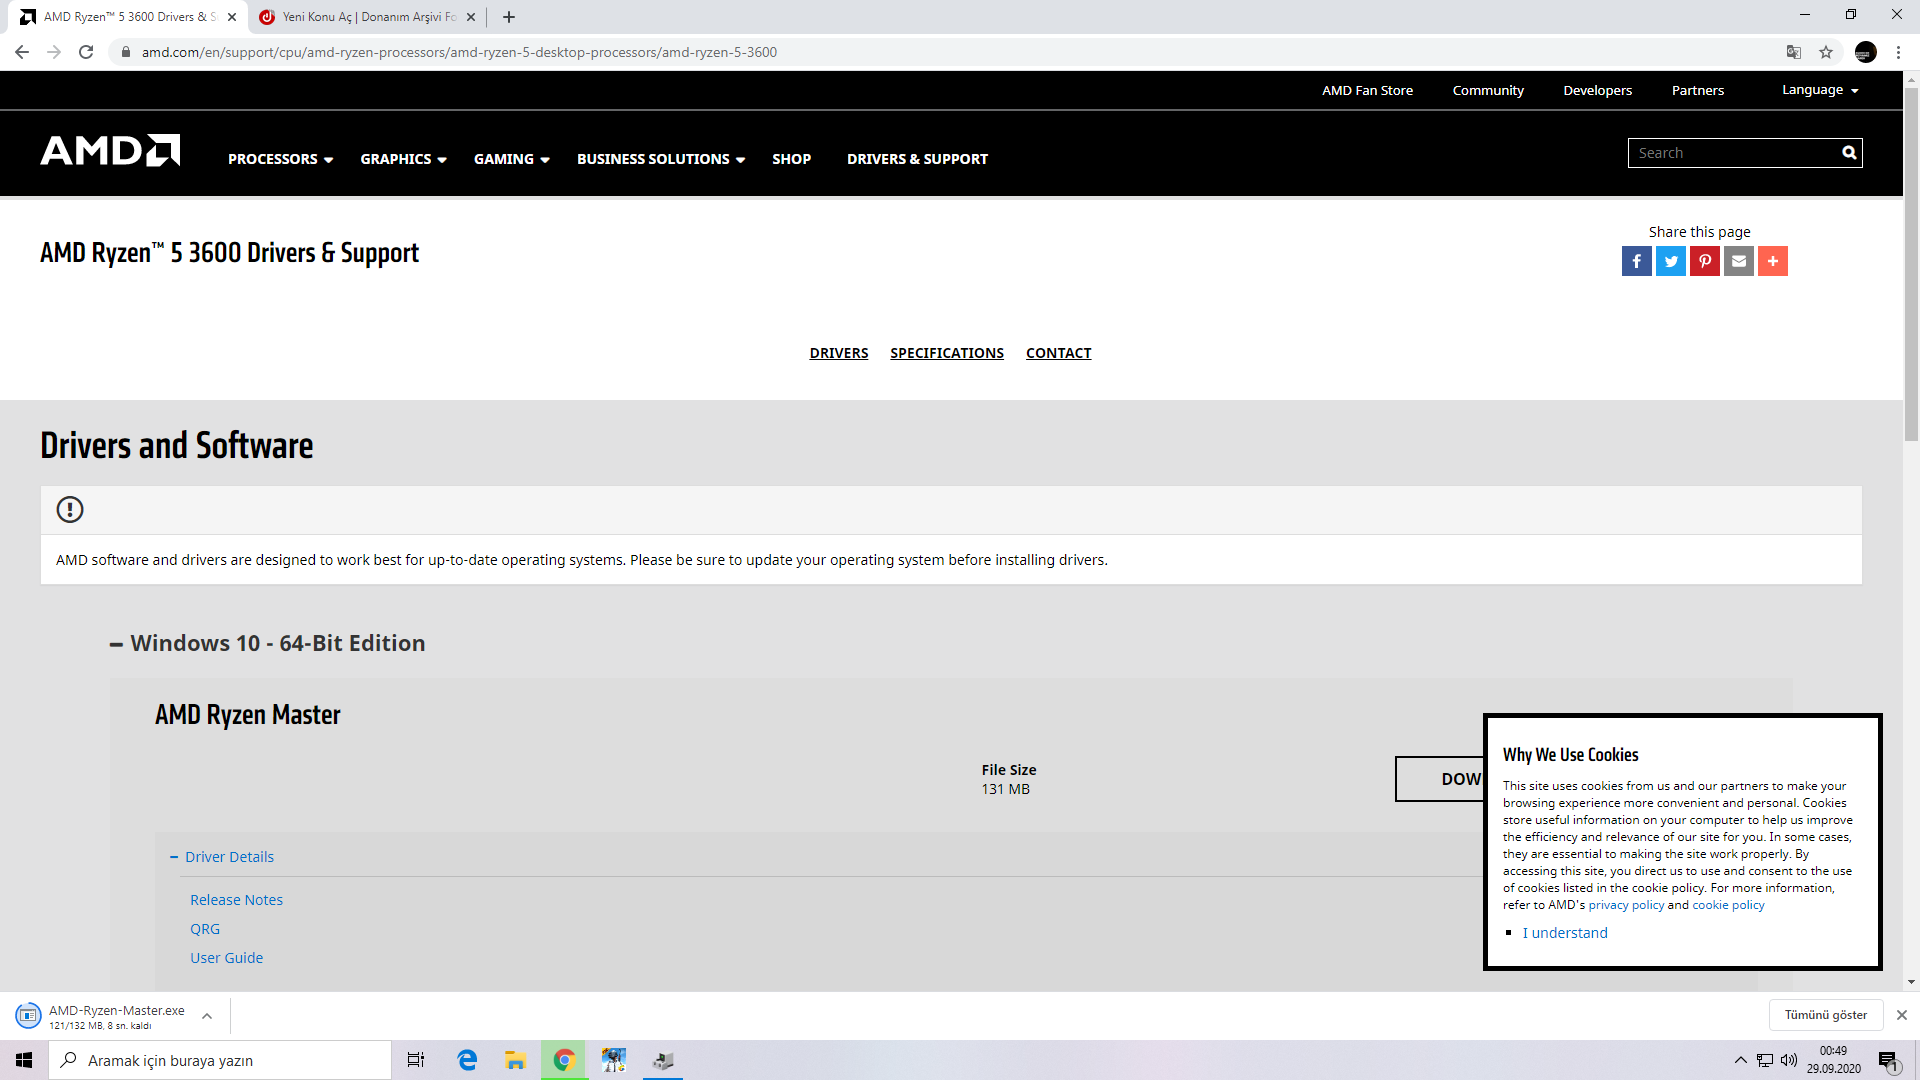
Task: Click the Tümünü göster button
Action: [1825, 1015]
